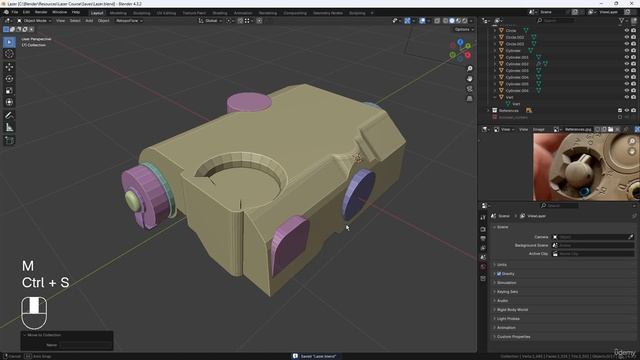
Task: Toggle X-ray mode in viewport header
Action: click(437, 20)
